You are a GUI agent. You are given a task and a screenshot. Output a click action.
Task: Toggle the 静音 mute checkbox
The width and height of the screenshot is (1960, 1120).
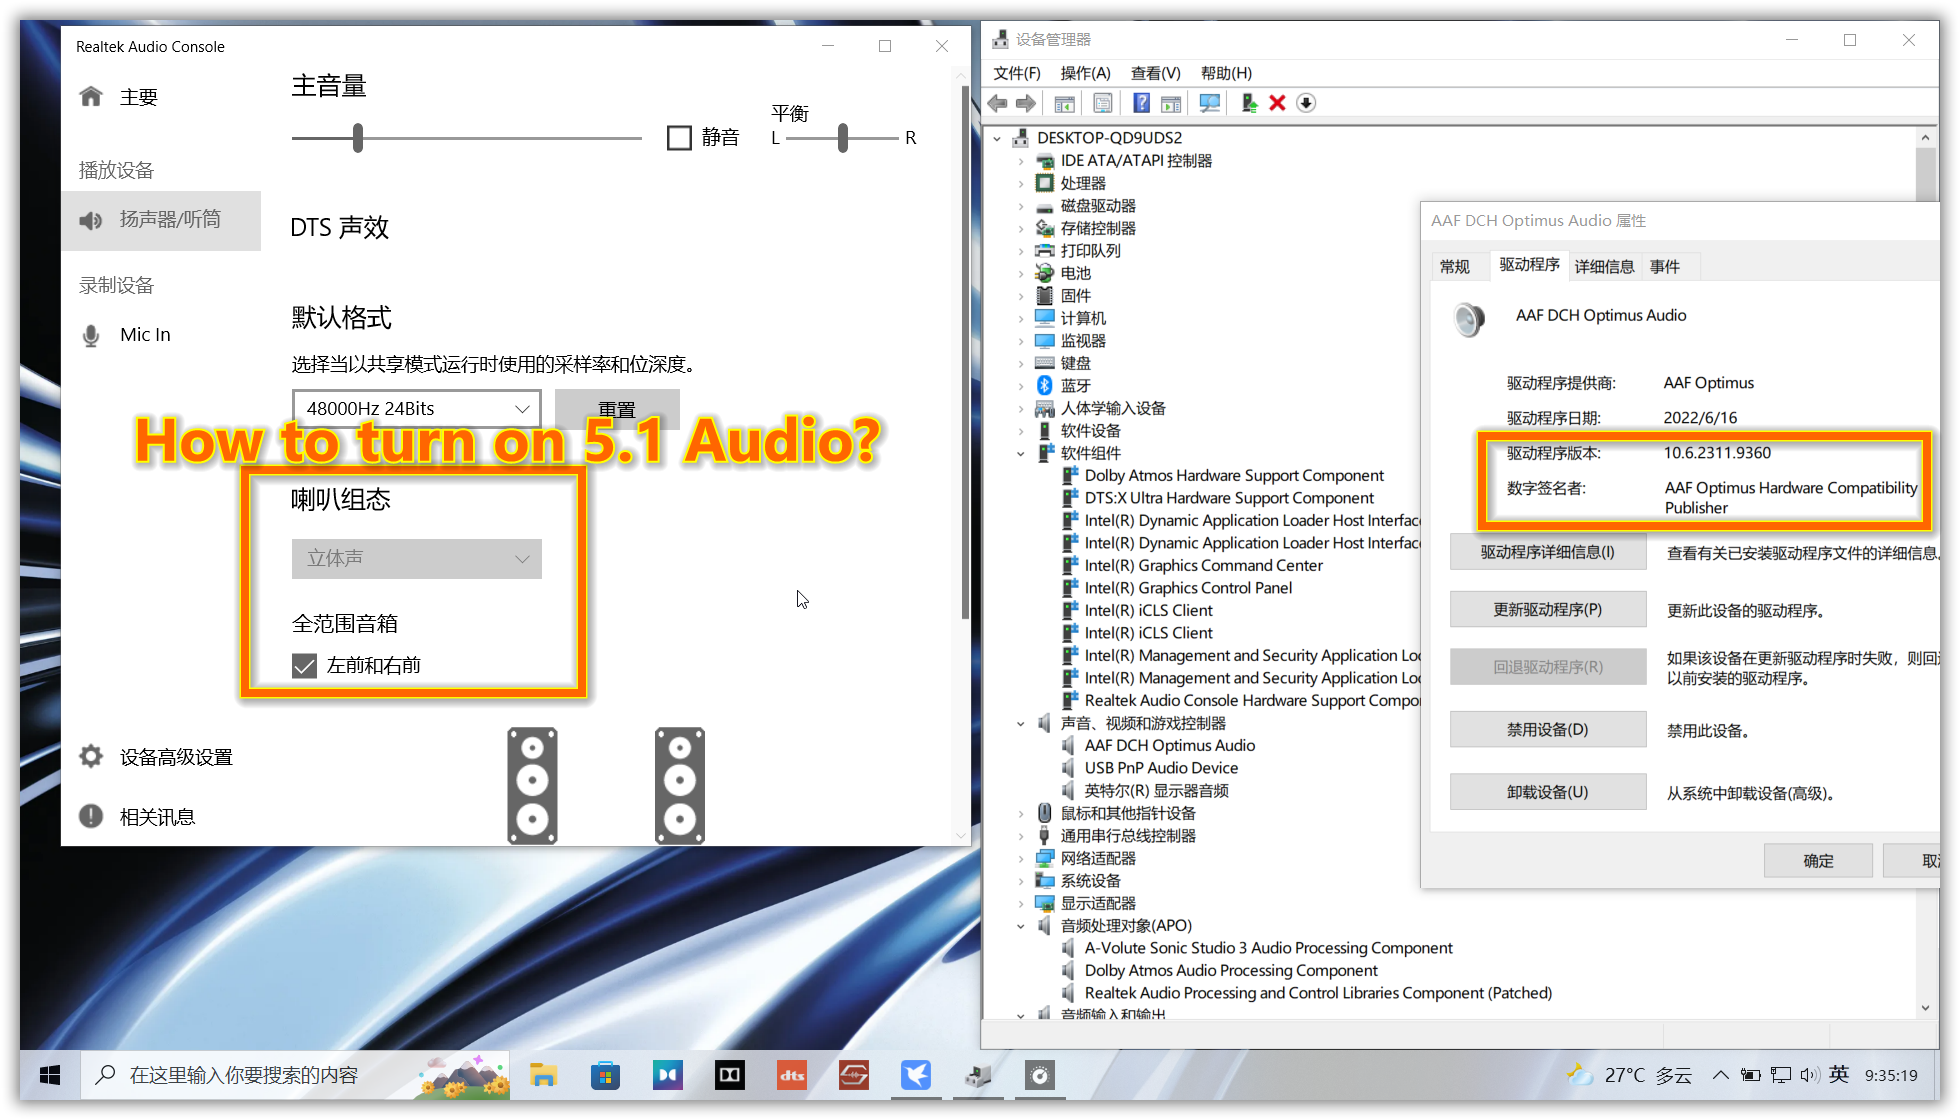coord(679,138)
